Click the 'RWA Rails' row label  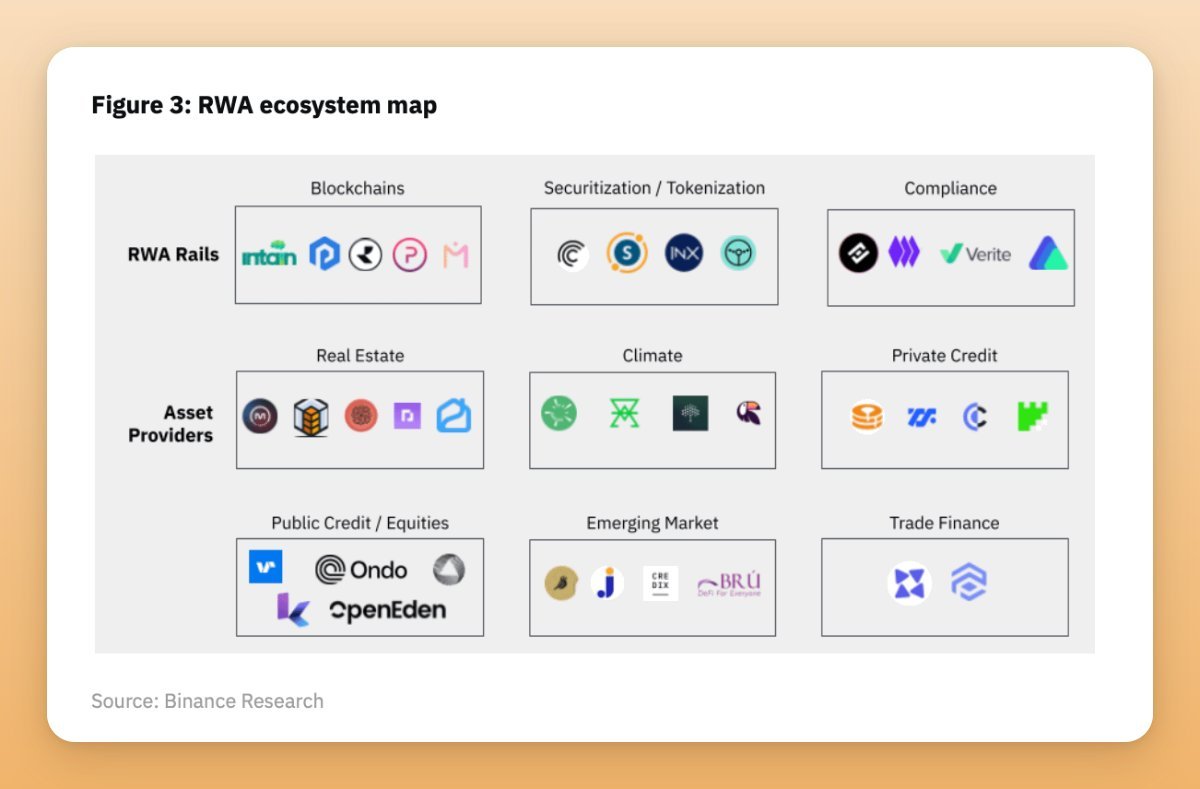(173, 254)
